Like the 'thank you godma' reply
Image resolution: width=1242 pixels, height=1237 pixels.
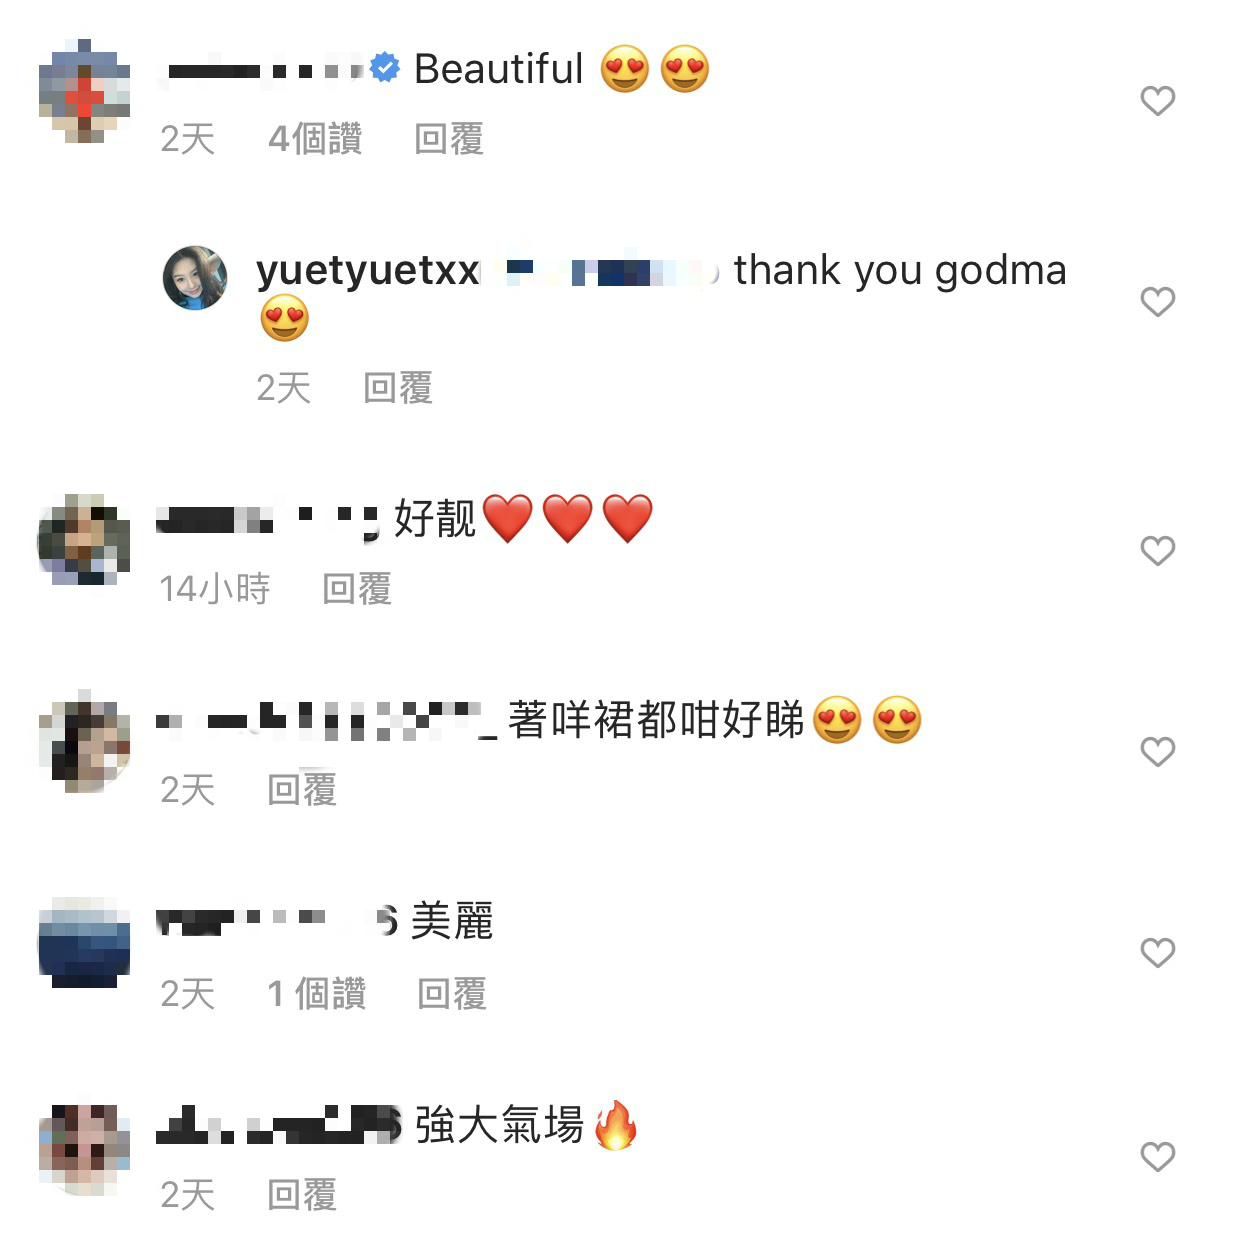click(x=1157, y=302)
